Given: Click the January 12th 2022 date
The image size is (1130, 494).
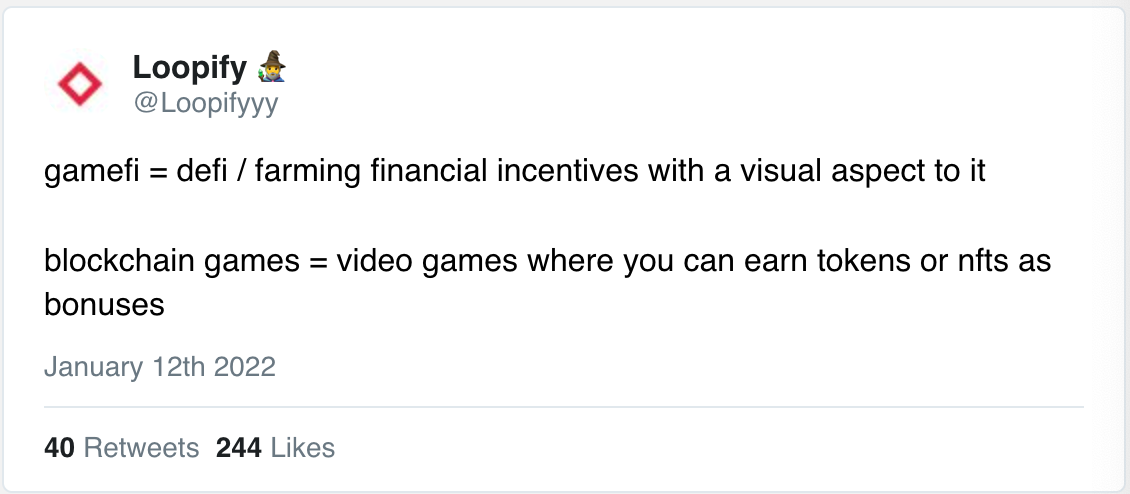Looking at the screenshot, I should 160,367.
